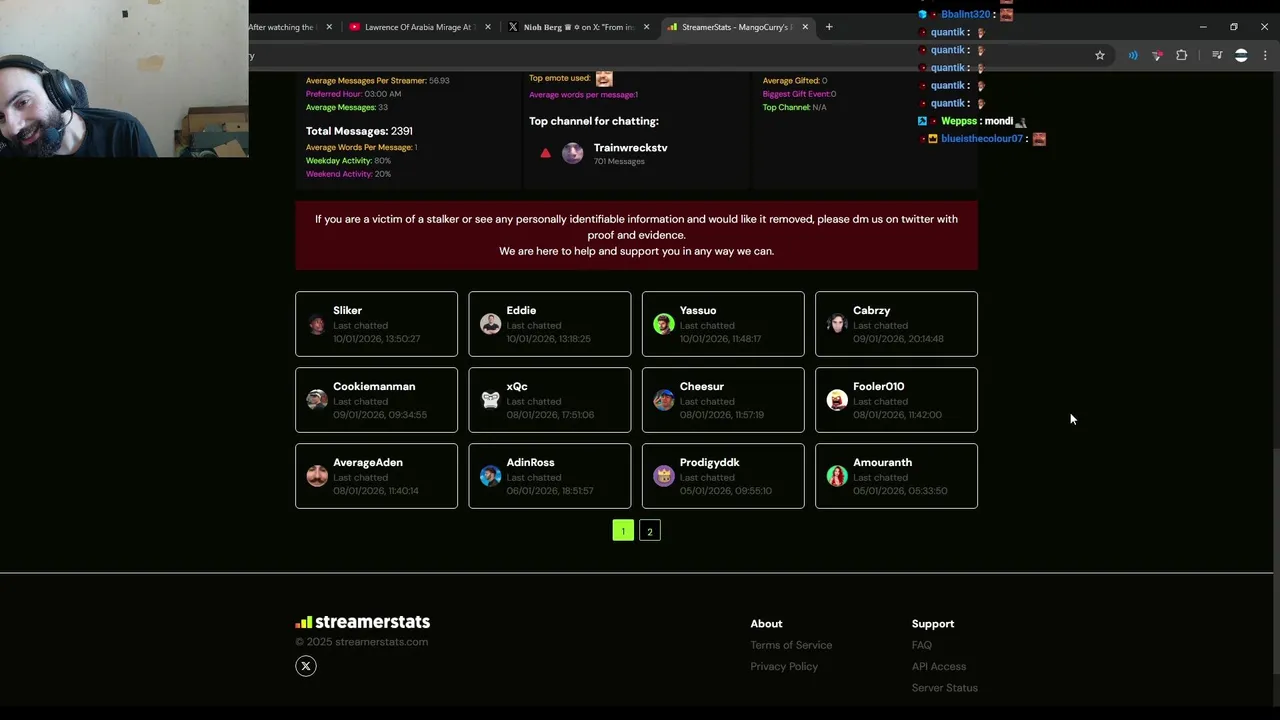The height and width of the screenshot is (720, 1280).
Task: Open the xQc streamer card
Action: tap(549, 400)
